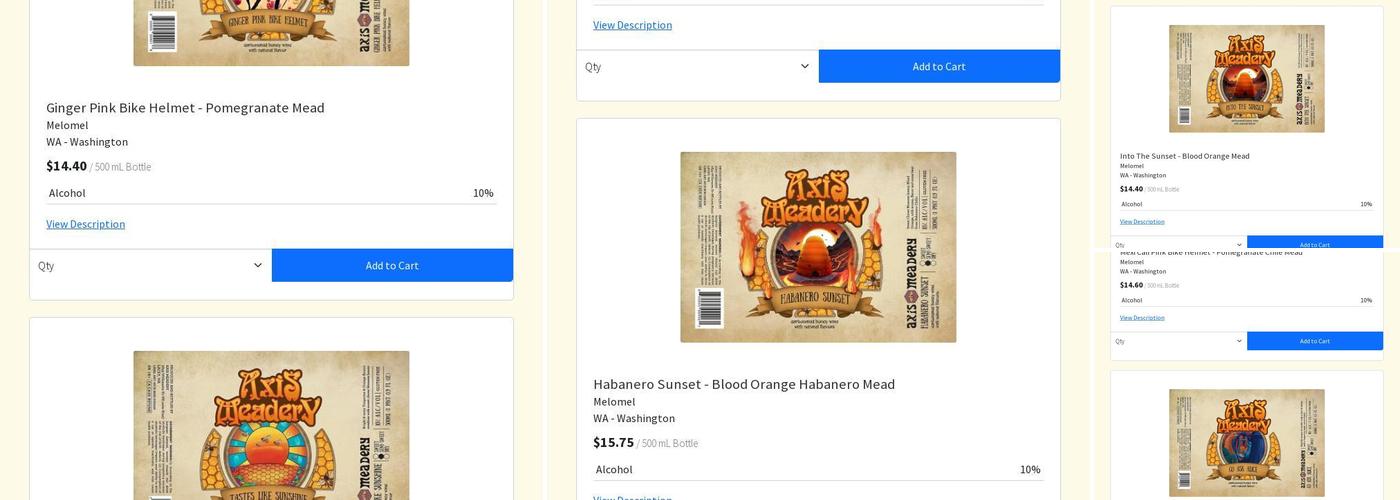View description of Ginger Pink Bike Helmet
The image size is (1400, 500).
click(x=85, y=224)
